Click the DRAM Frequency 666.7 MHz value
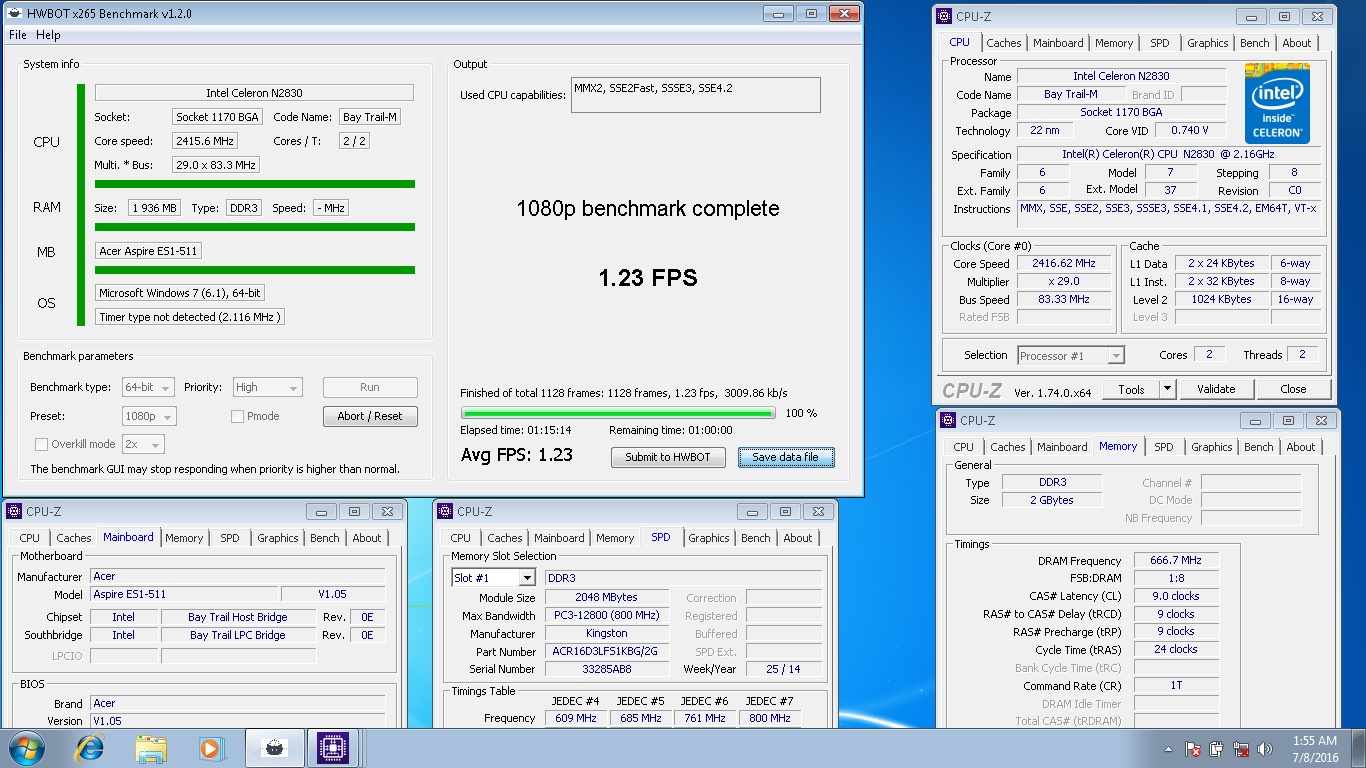 (x=1176, y=561)
